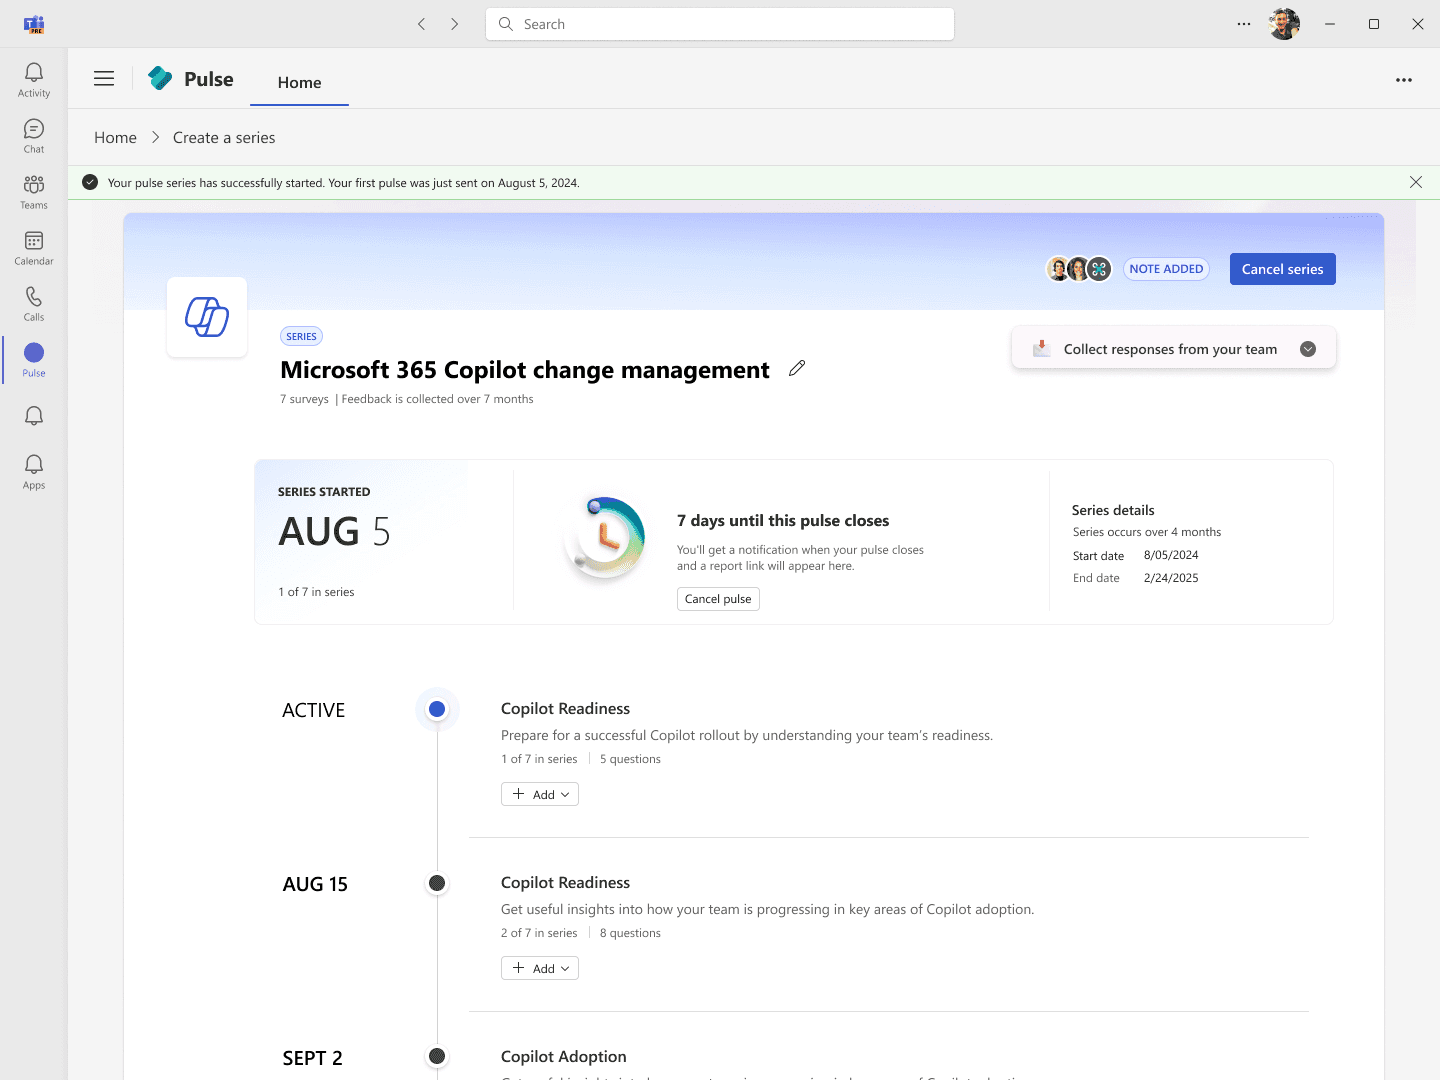Click the AUG 5 series started date
This screenshot has height=1080, width=1440.
334,532
